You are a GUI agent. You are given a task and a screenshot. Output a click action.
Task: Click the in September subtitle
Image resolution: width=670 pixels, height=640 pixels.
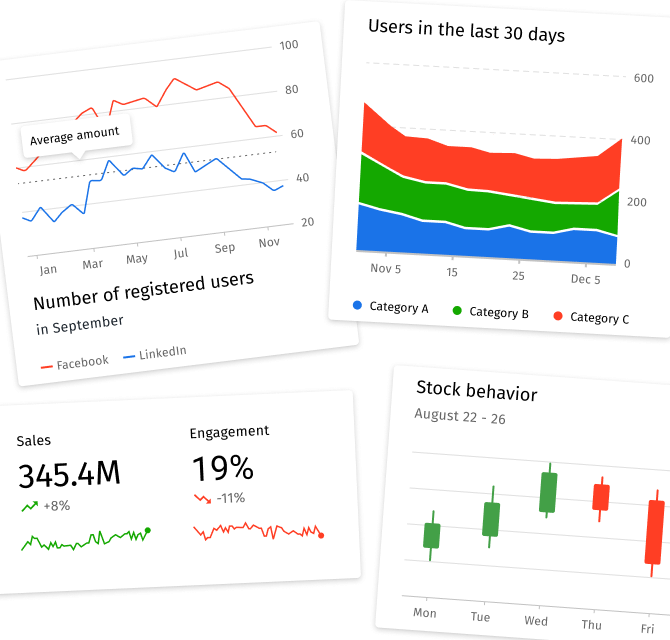[79, 325]
